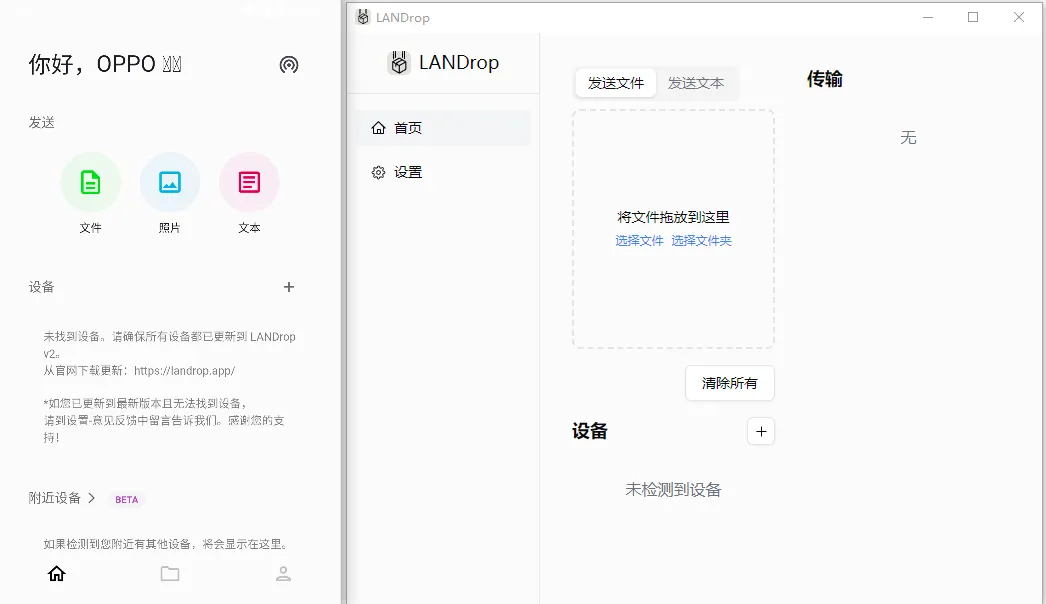Expand 附近设备 chevron in mobile app
This screenshot has width=1046, height=604.
click(x=92, y=498)
